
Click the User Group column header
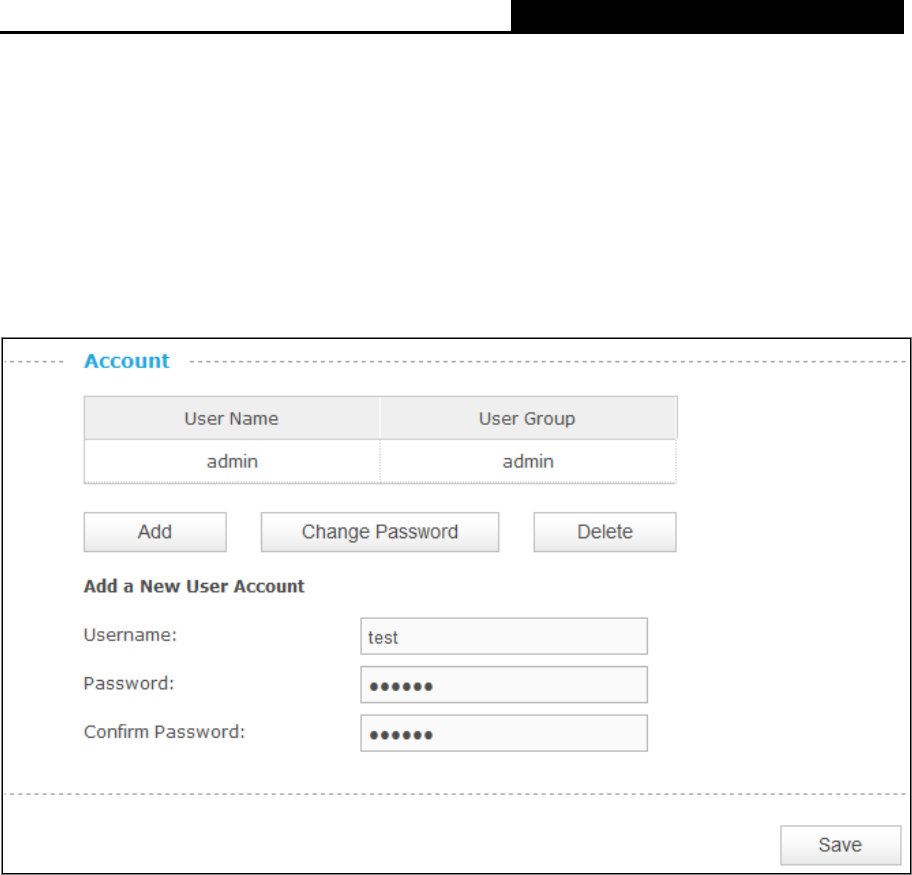tap(528, 418)
